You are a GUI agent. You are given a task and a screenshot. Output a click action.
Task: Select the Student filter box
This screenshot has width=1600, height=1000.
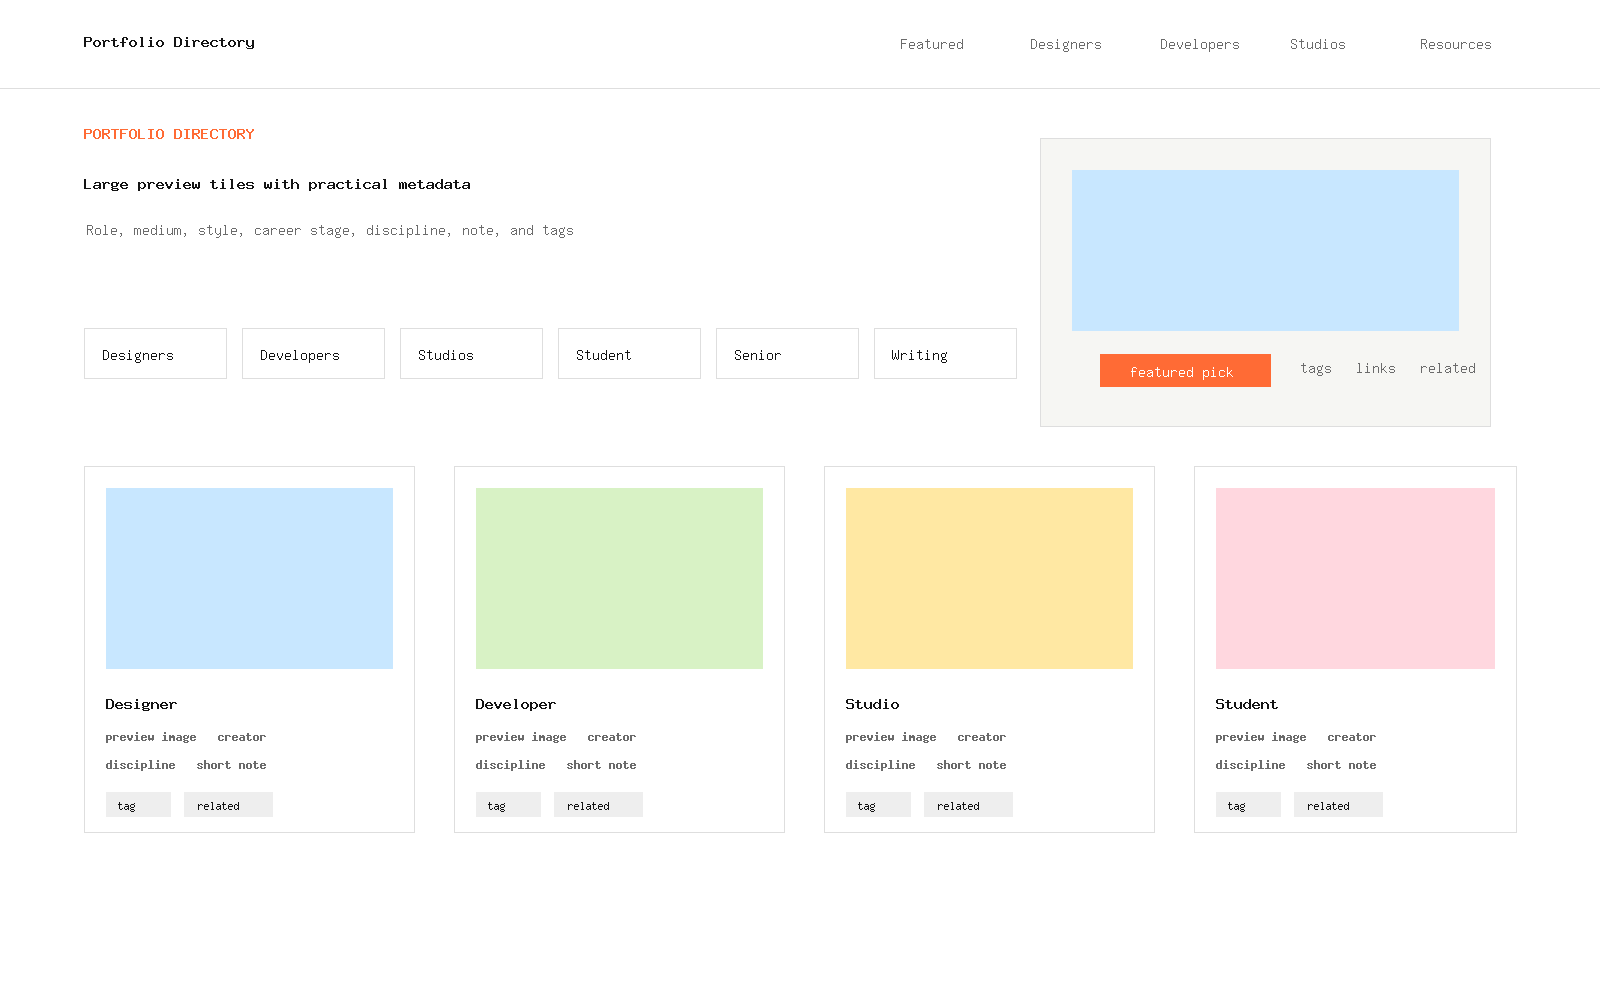tap(629, 354)
